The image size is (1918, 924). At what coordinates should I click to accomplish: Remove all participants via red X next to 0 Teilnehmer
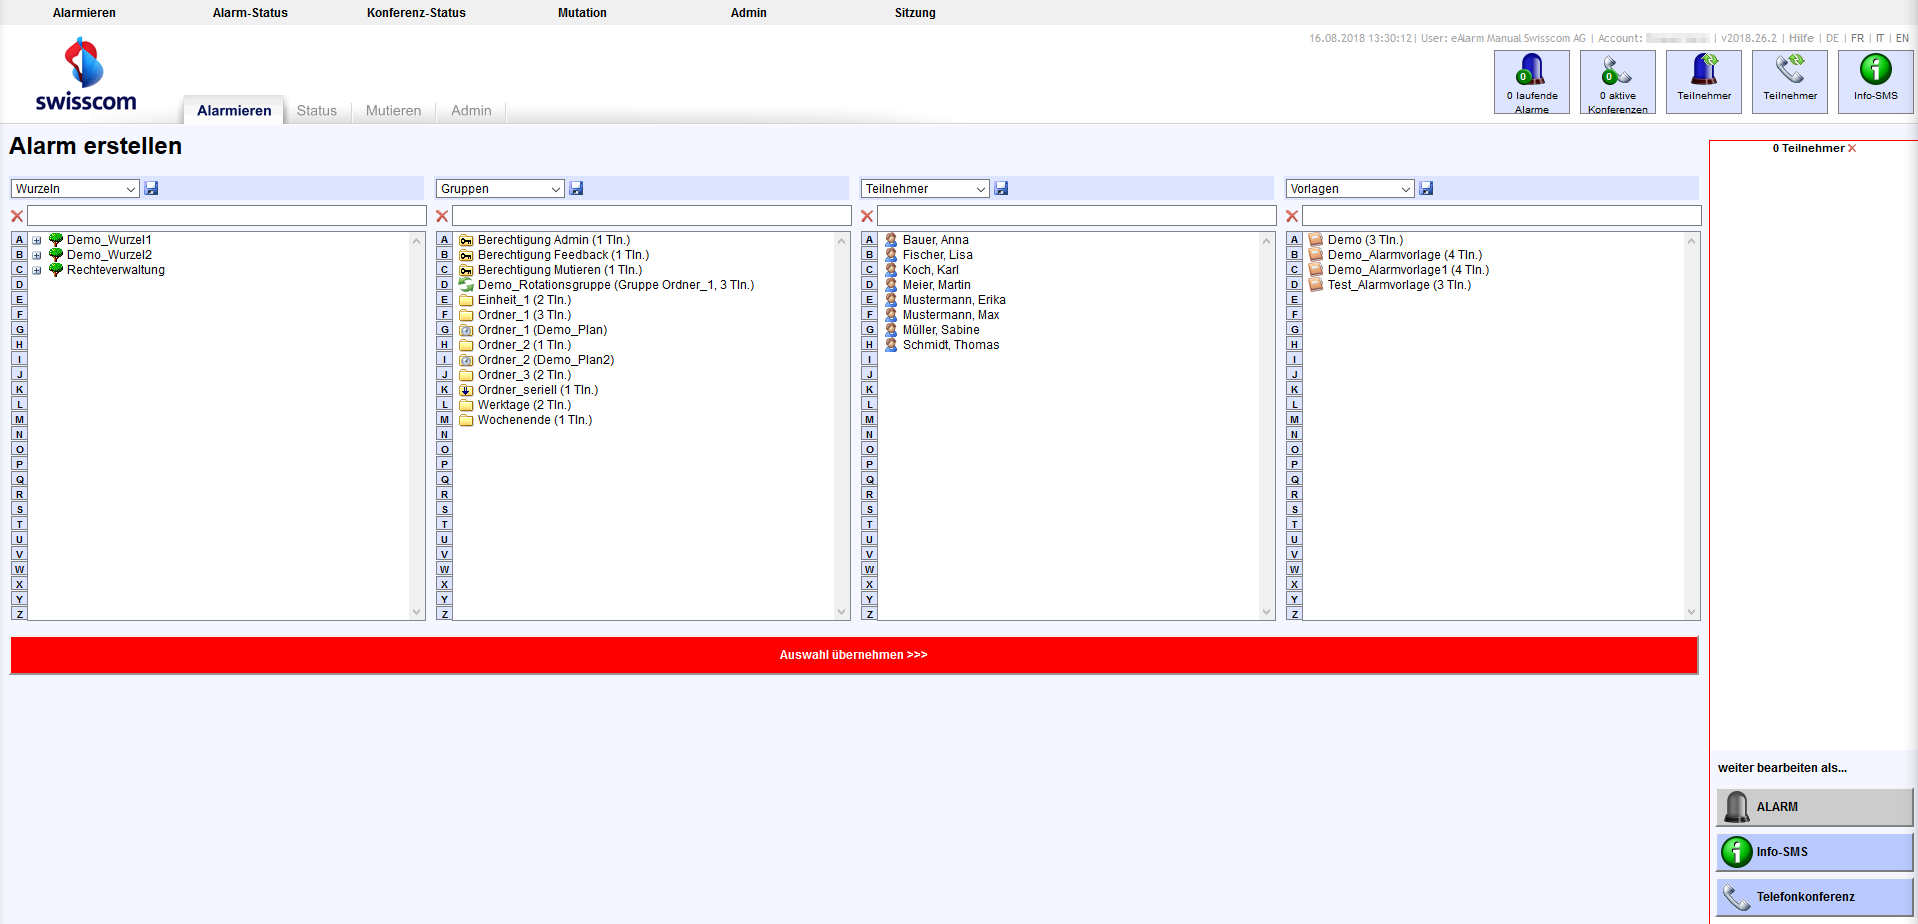1852,148
